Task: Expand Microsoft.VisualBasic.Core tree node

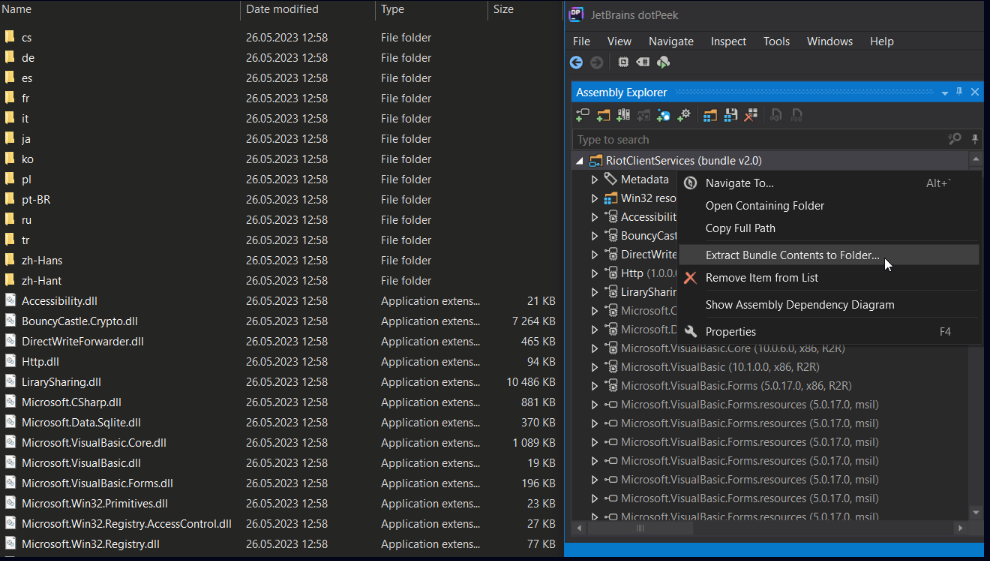Action: tap(594, 348)
